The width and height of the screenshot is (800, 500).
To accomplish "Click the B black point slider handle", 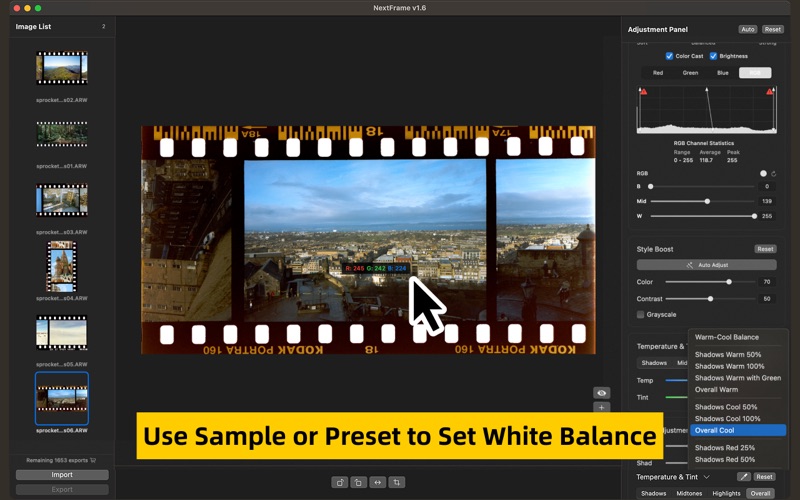I will pos(651,187).
